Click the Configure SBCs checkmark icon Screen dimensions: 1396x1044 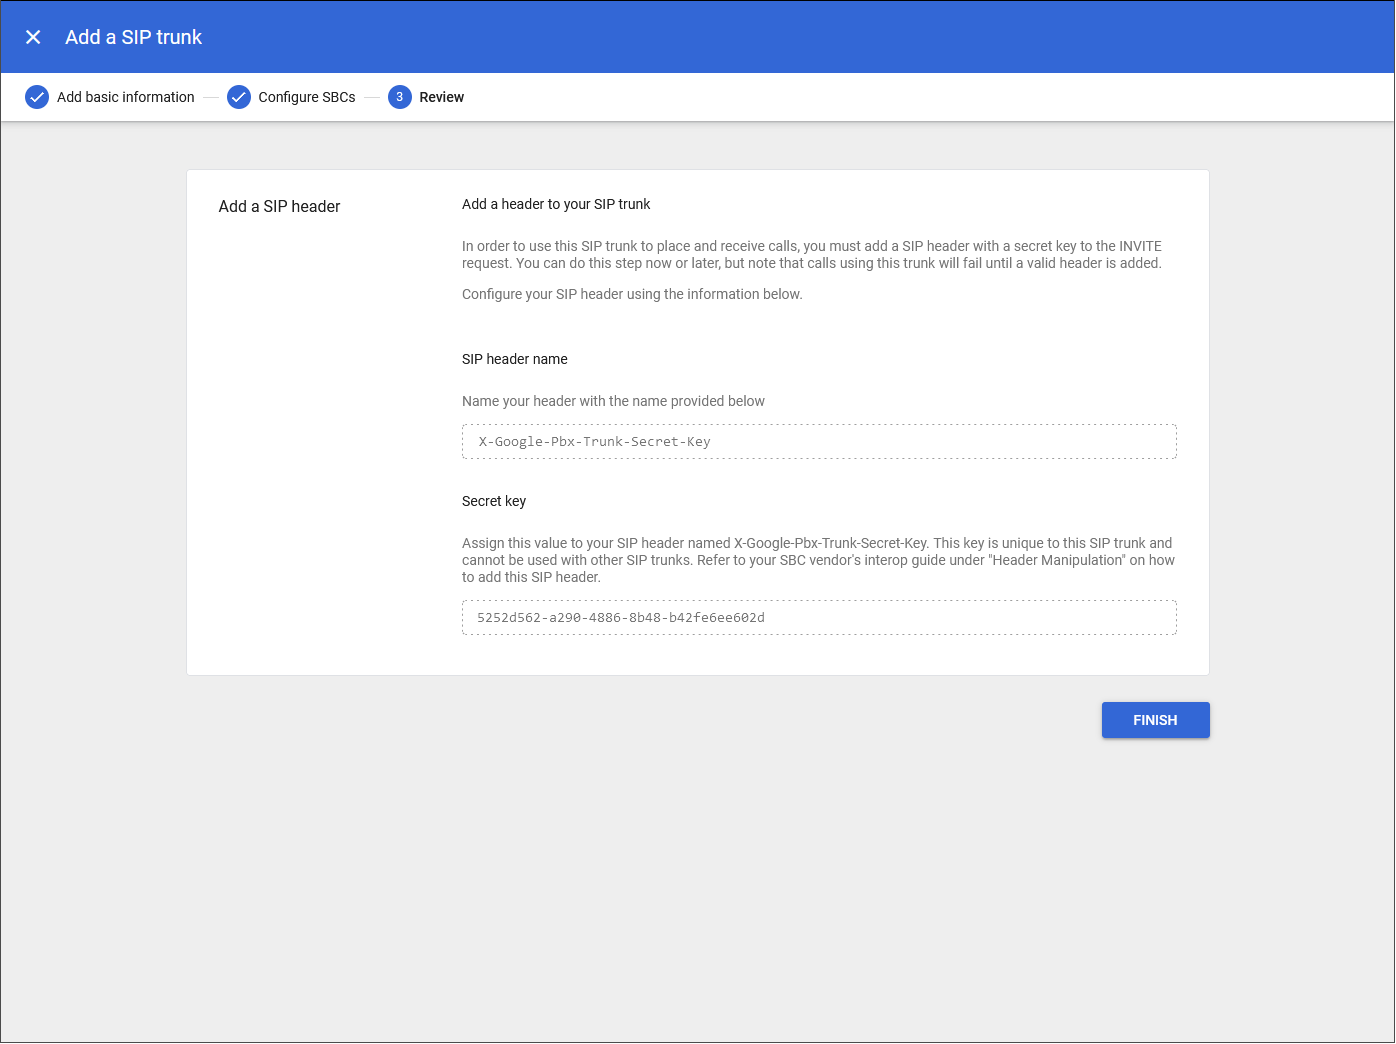coord(239,97)
